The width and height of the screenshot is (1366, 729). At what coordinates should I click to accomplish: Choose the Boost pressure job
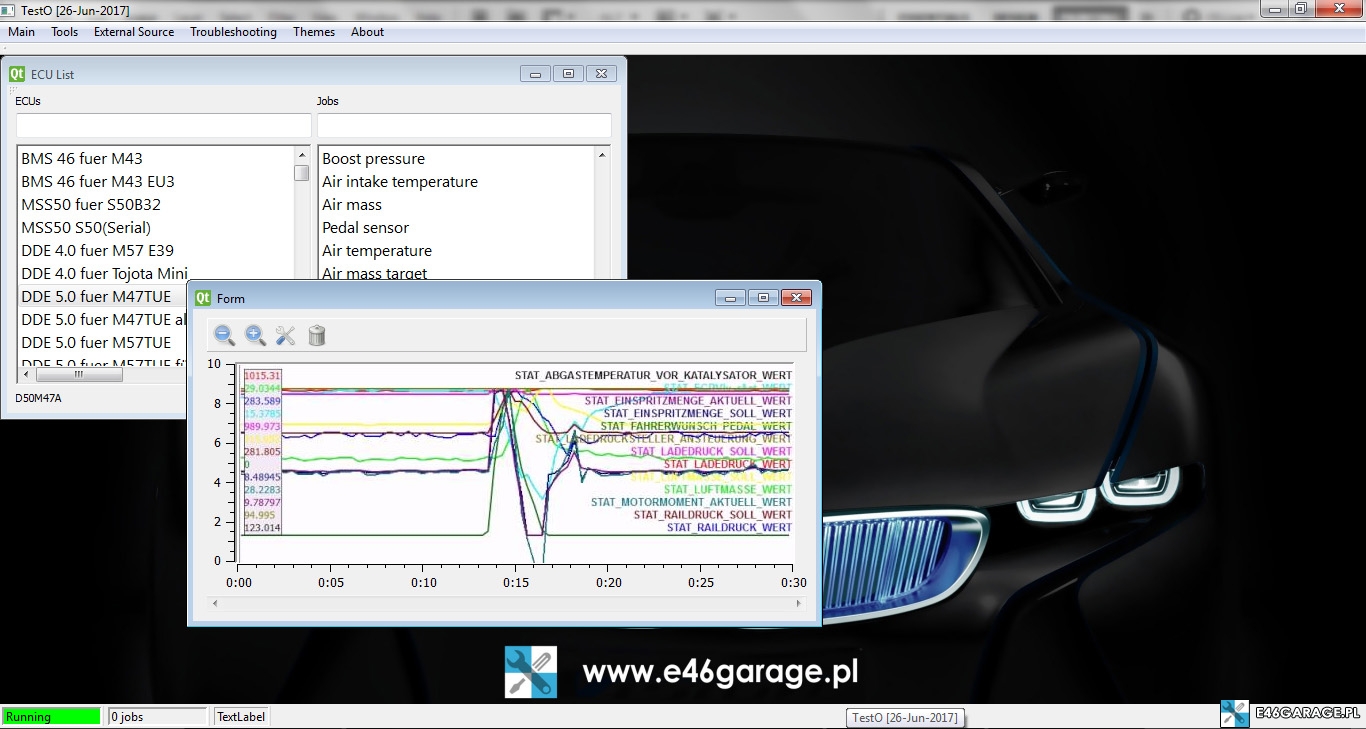(373, 158)
